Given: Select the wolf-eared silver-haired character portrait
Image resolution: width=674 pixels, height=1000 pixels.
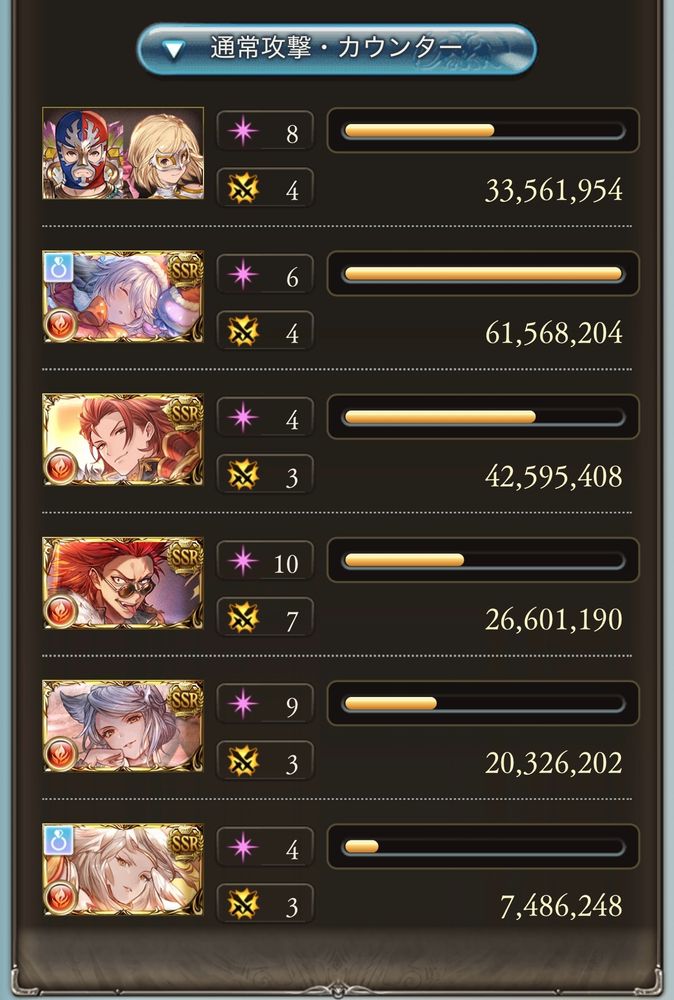Looking at the screenshot, I should point(123,726).
